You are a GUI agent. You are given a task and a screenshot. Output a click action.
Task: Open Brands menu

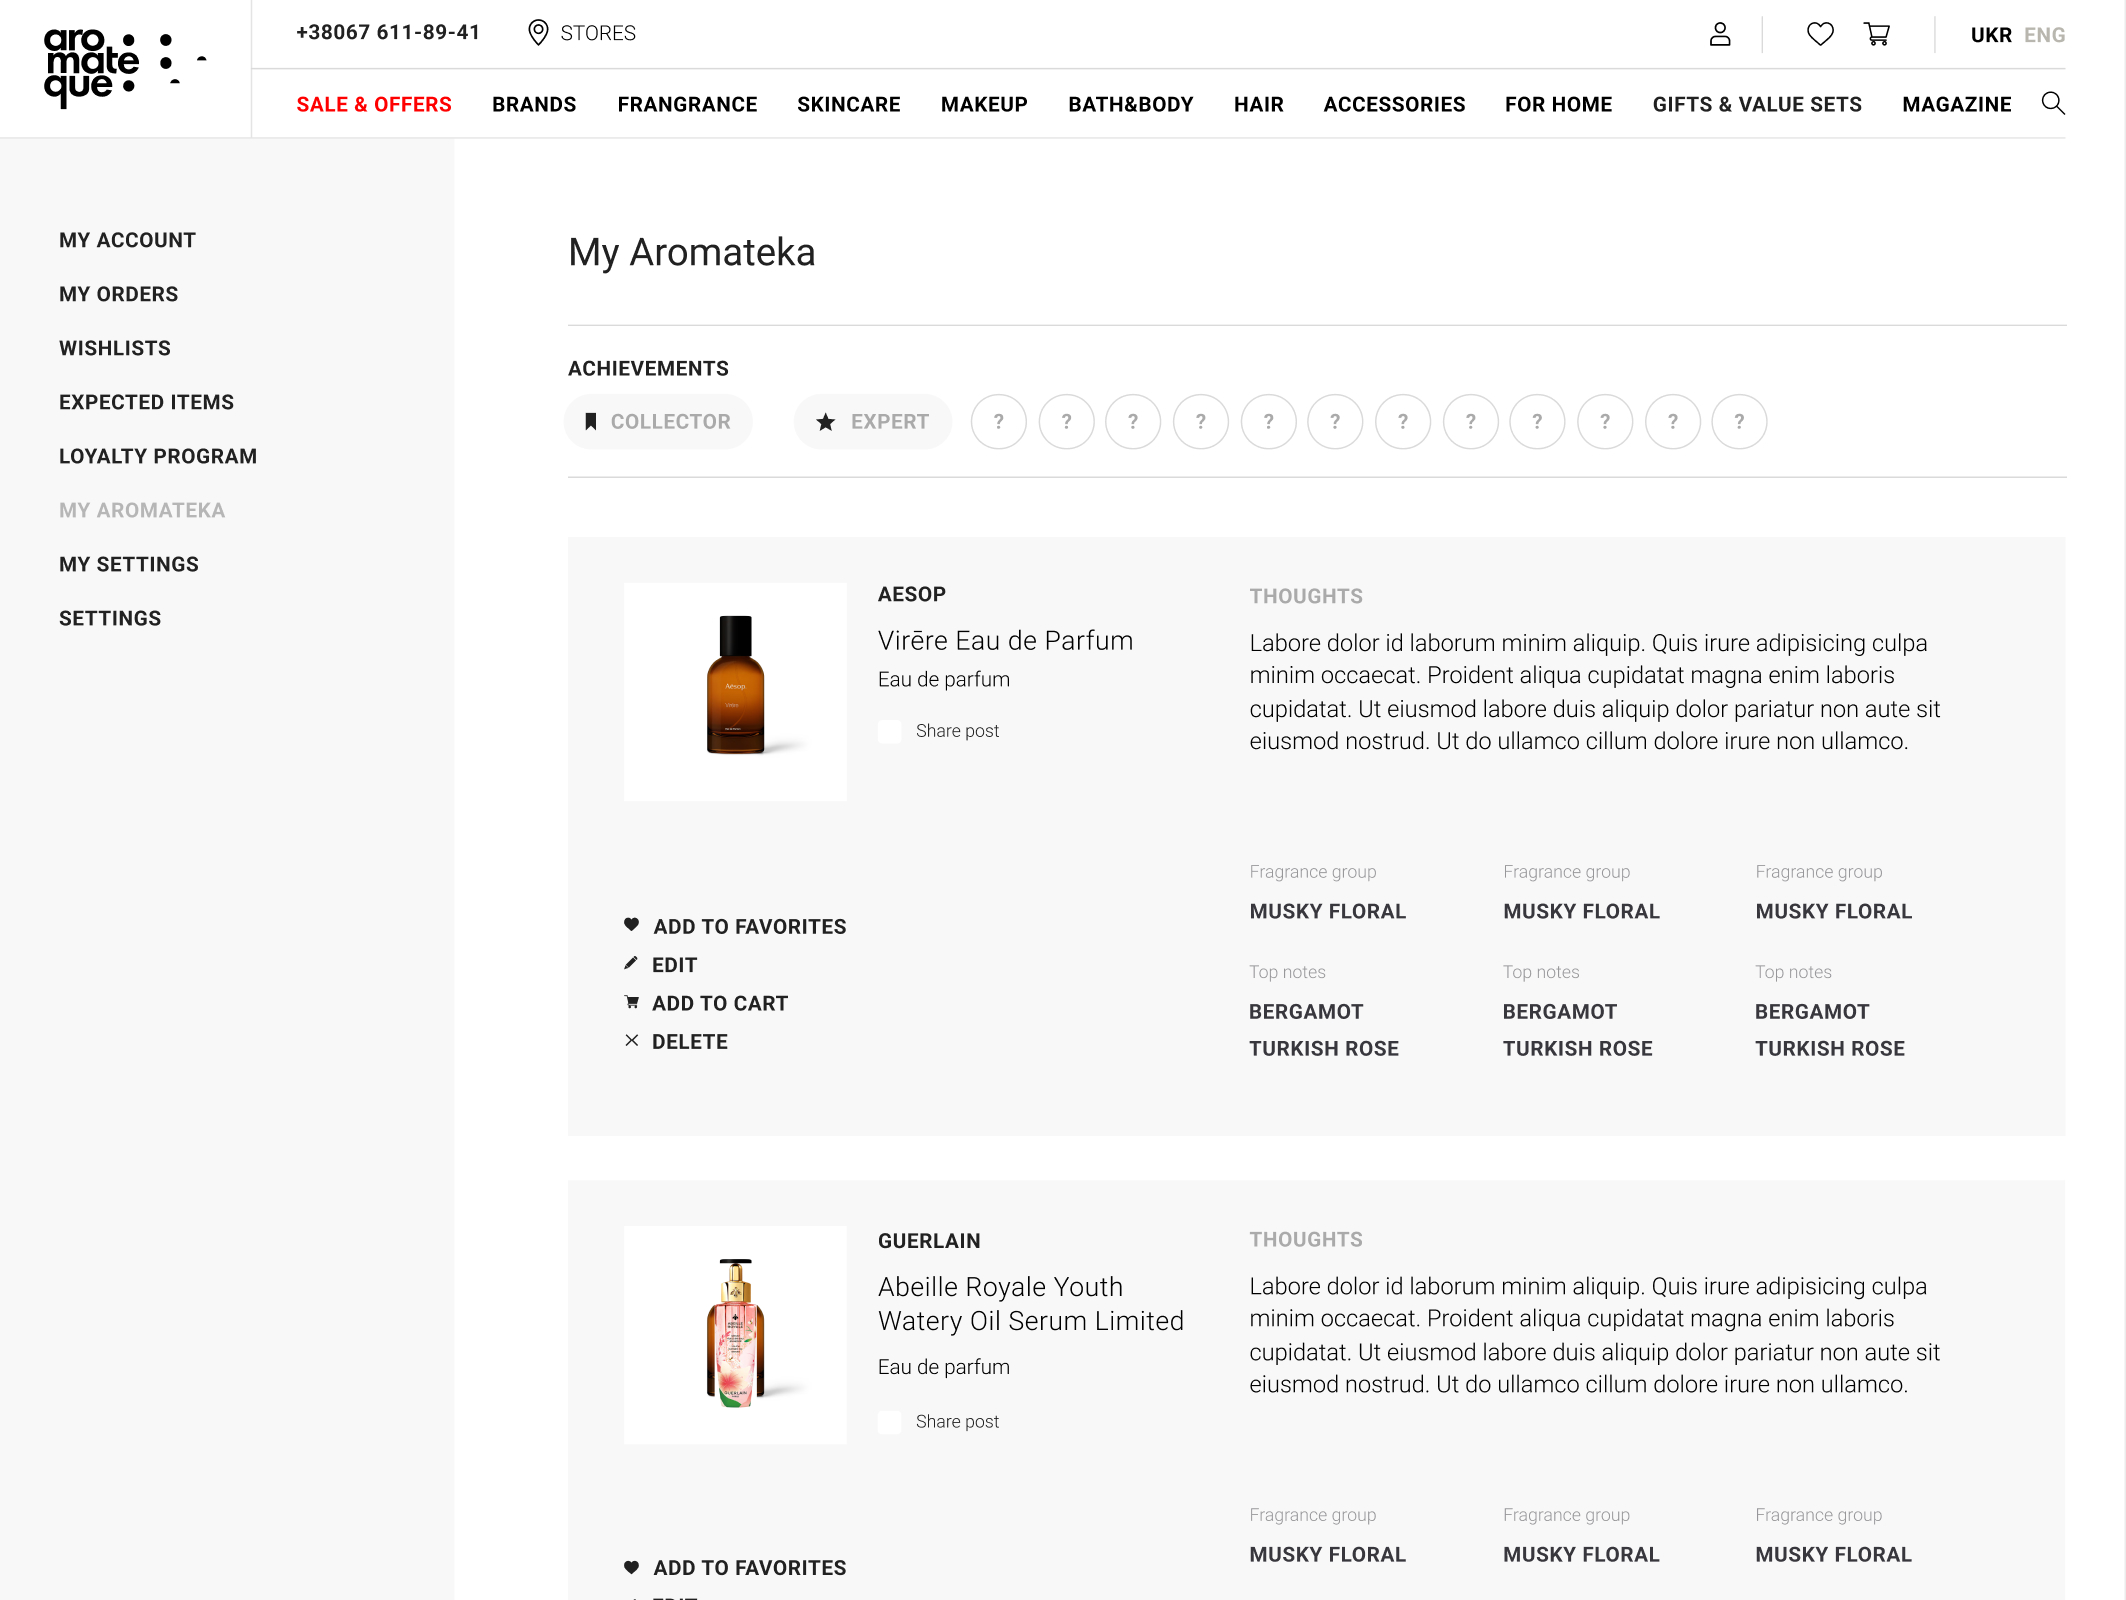pos(534,104)
